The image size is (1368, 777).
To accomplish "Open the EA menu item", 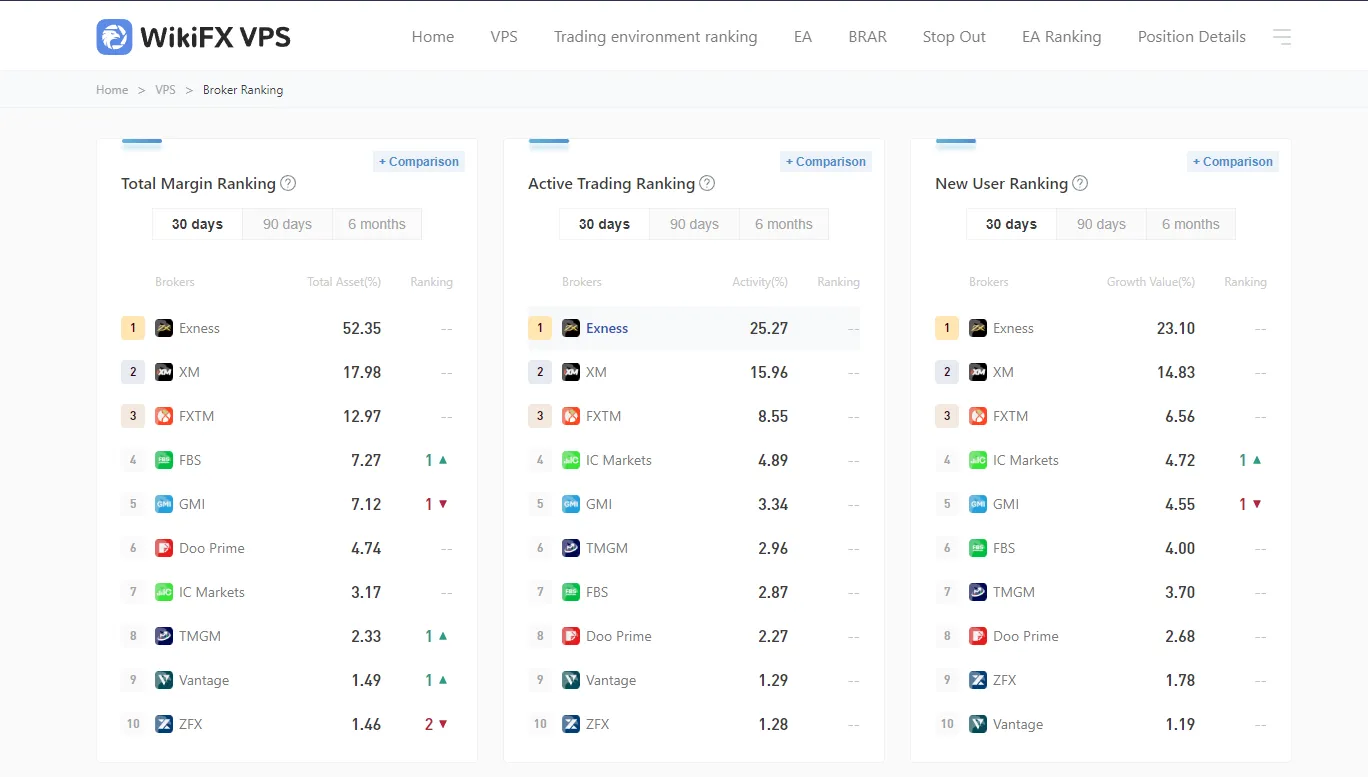I will tap(803, 37).
